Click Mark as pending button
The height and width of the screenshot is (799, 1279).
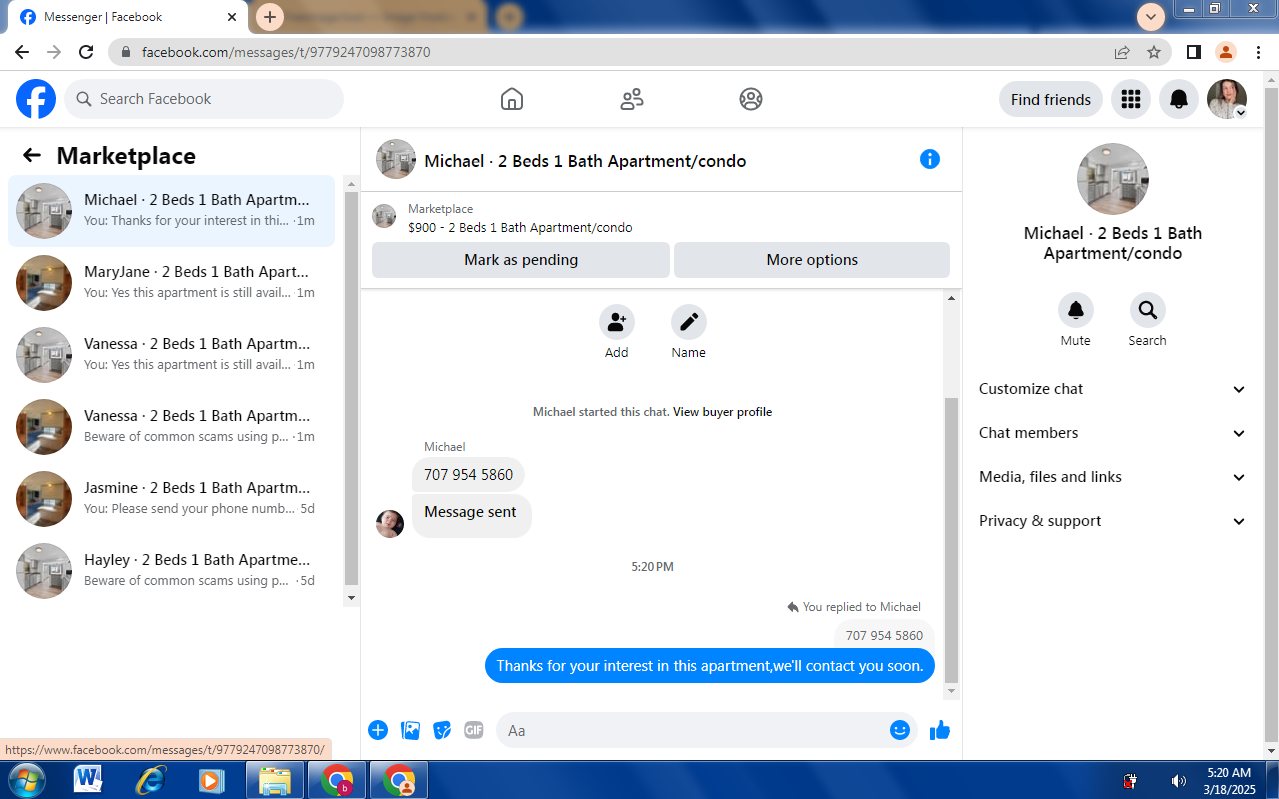[521, 260]
